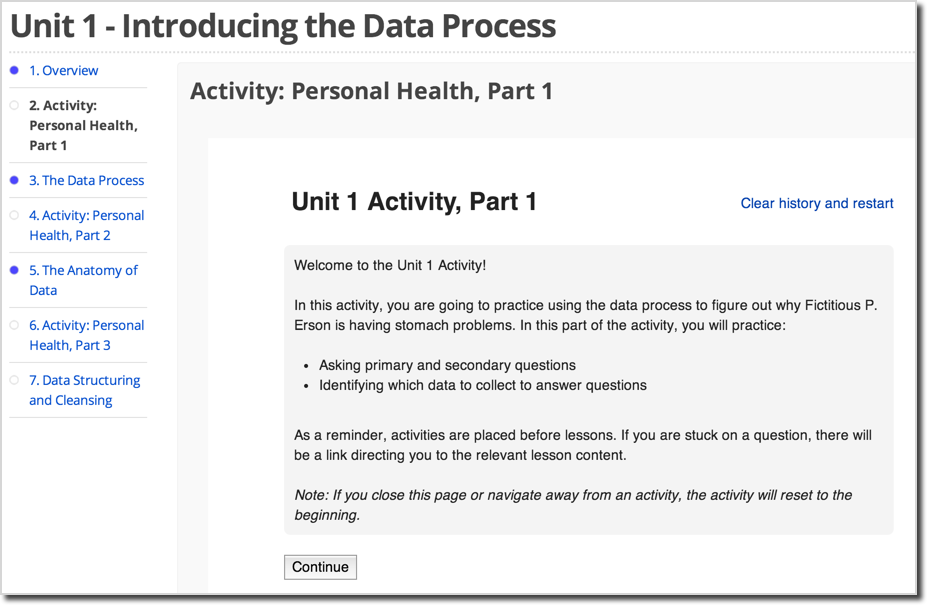
Task: Click the Activity: Personal Health, Part 1 page heading
Action: [x=371, y=91]
